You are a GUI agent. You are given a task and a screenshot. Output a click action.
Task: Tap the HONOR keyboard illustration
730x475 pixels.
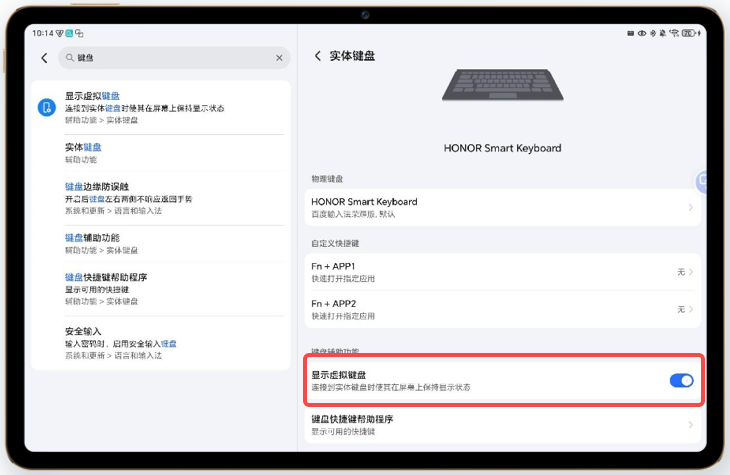pos(502,86)
